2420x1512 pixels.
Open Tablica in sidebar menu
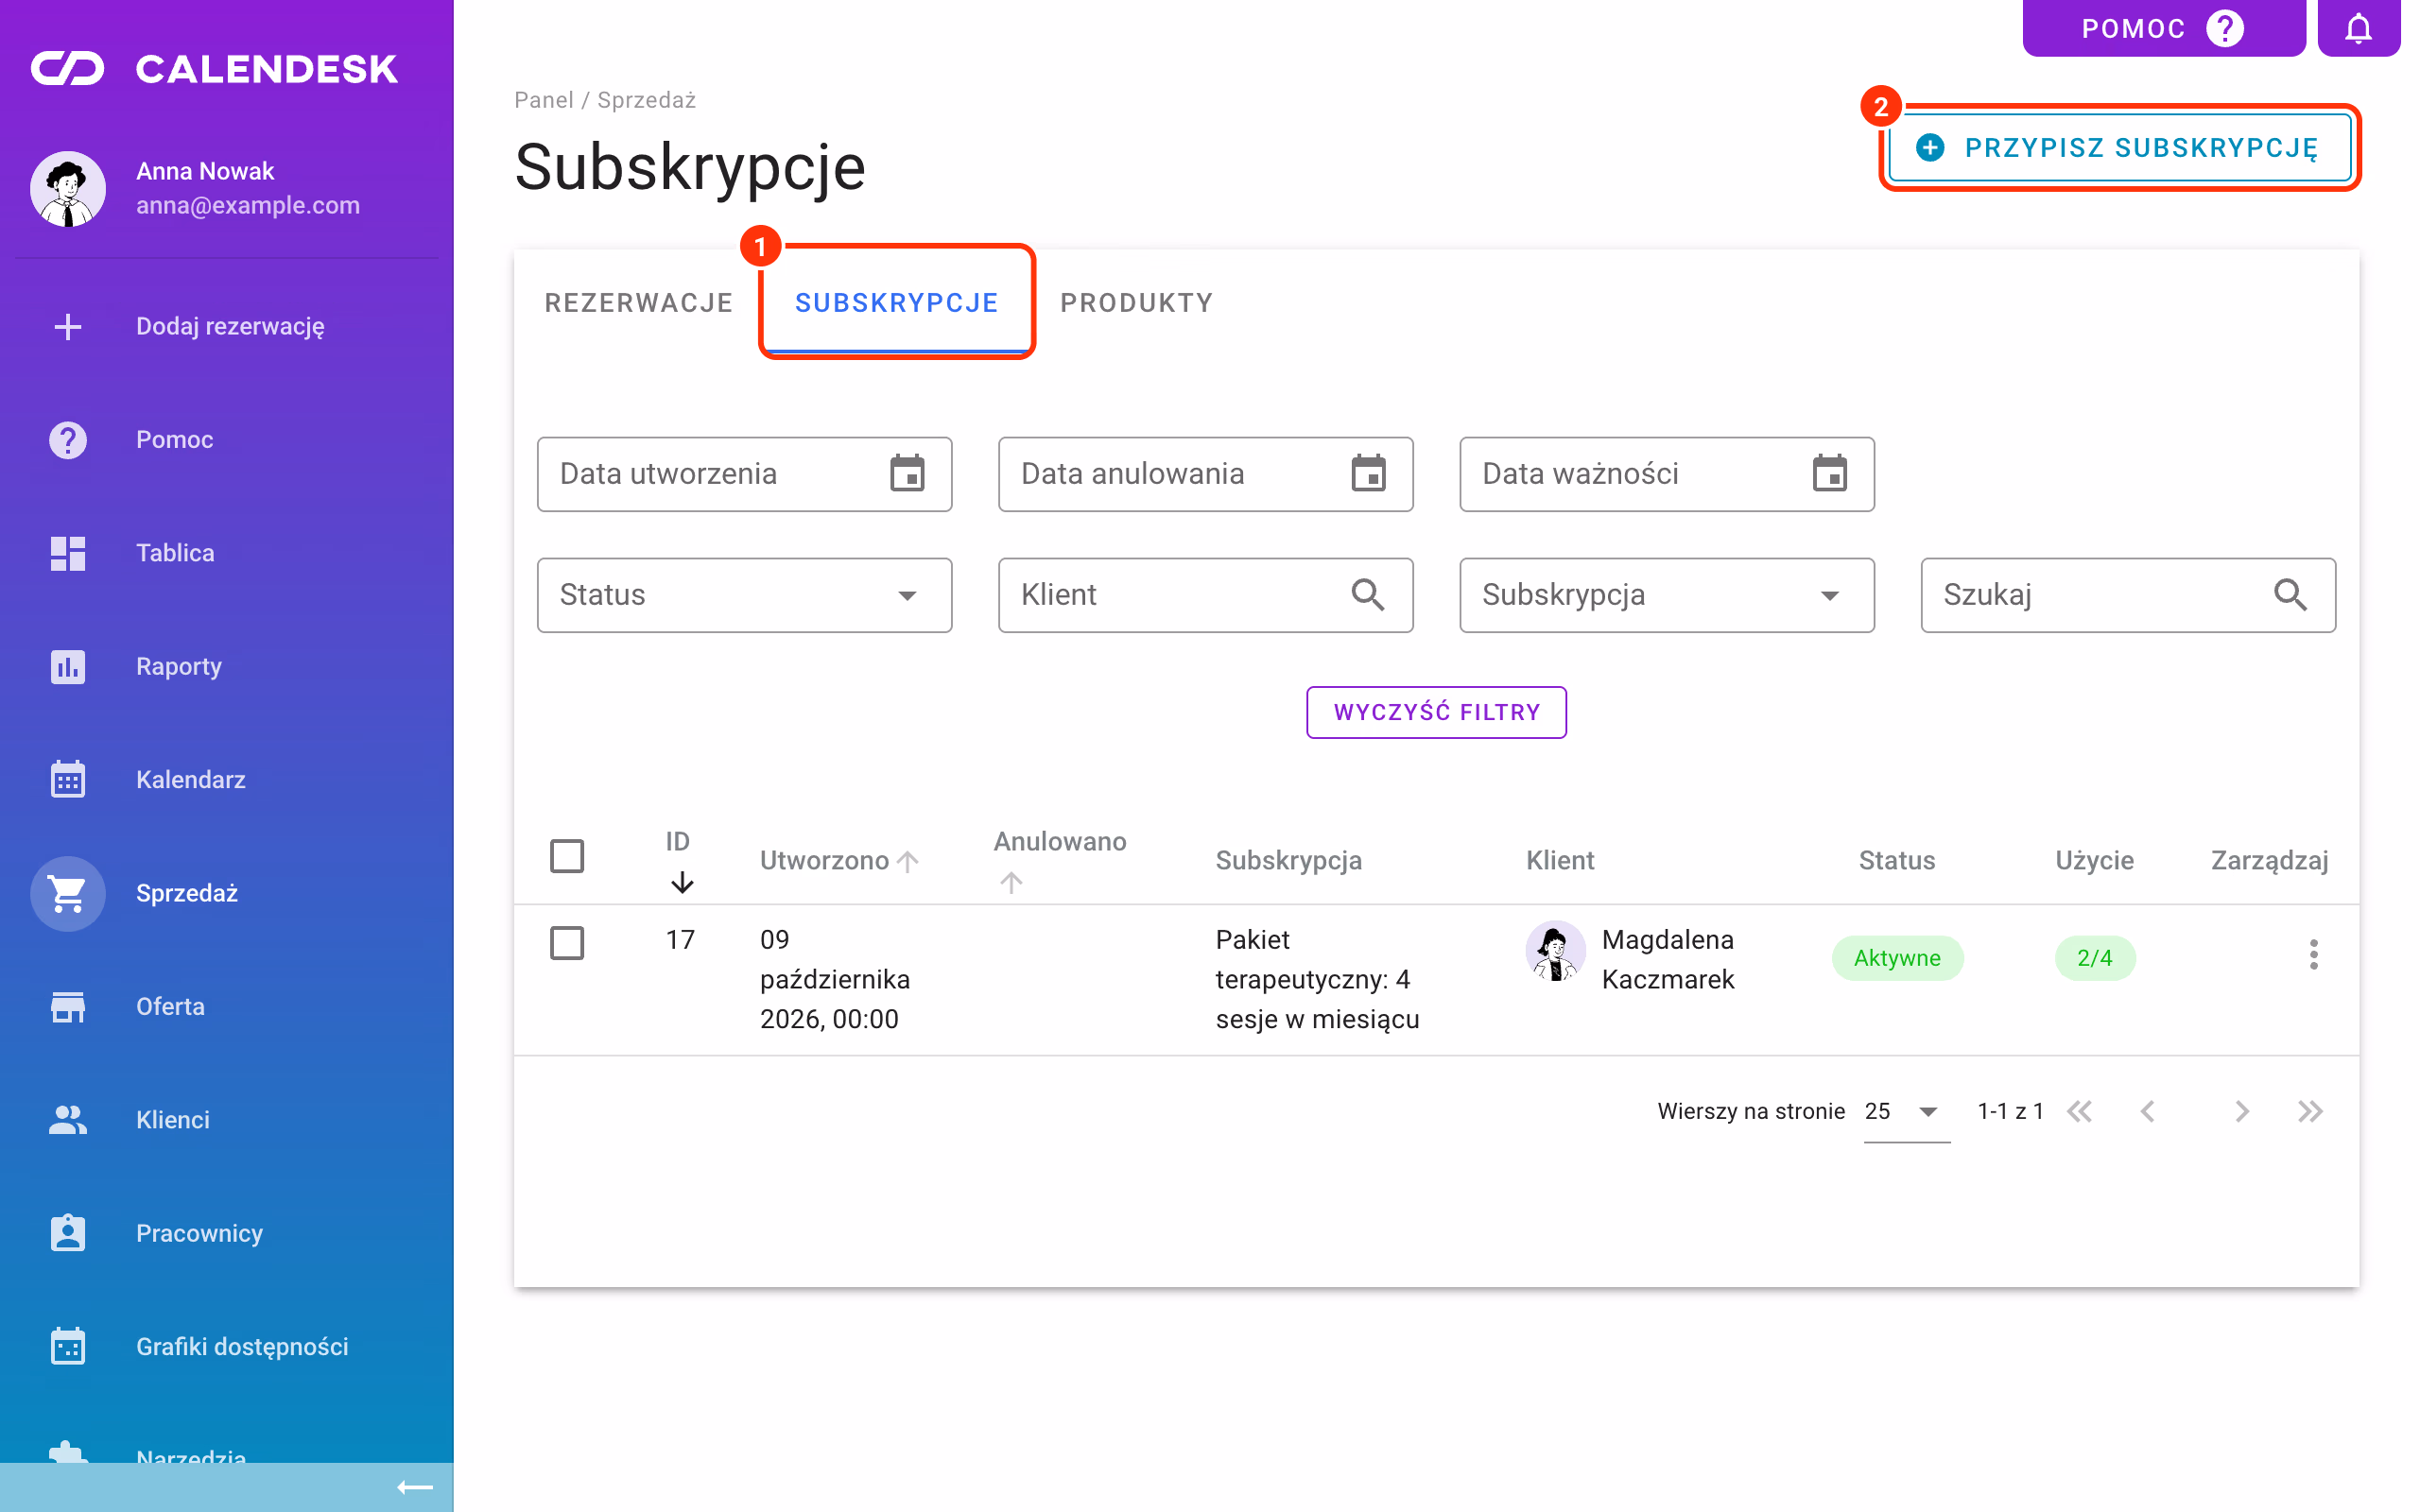(x=226, y=553)
